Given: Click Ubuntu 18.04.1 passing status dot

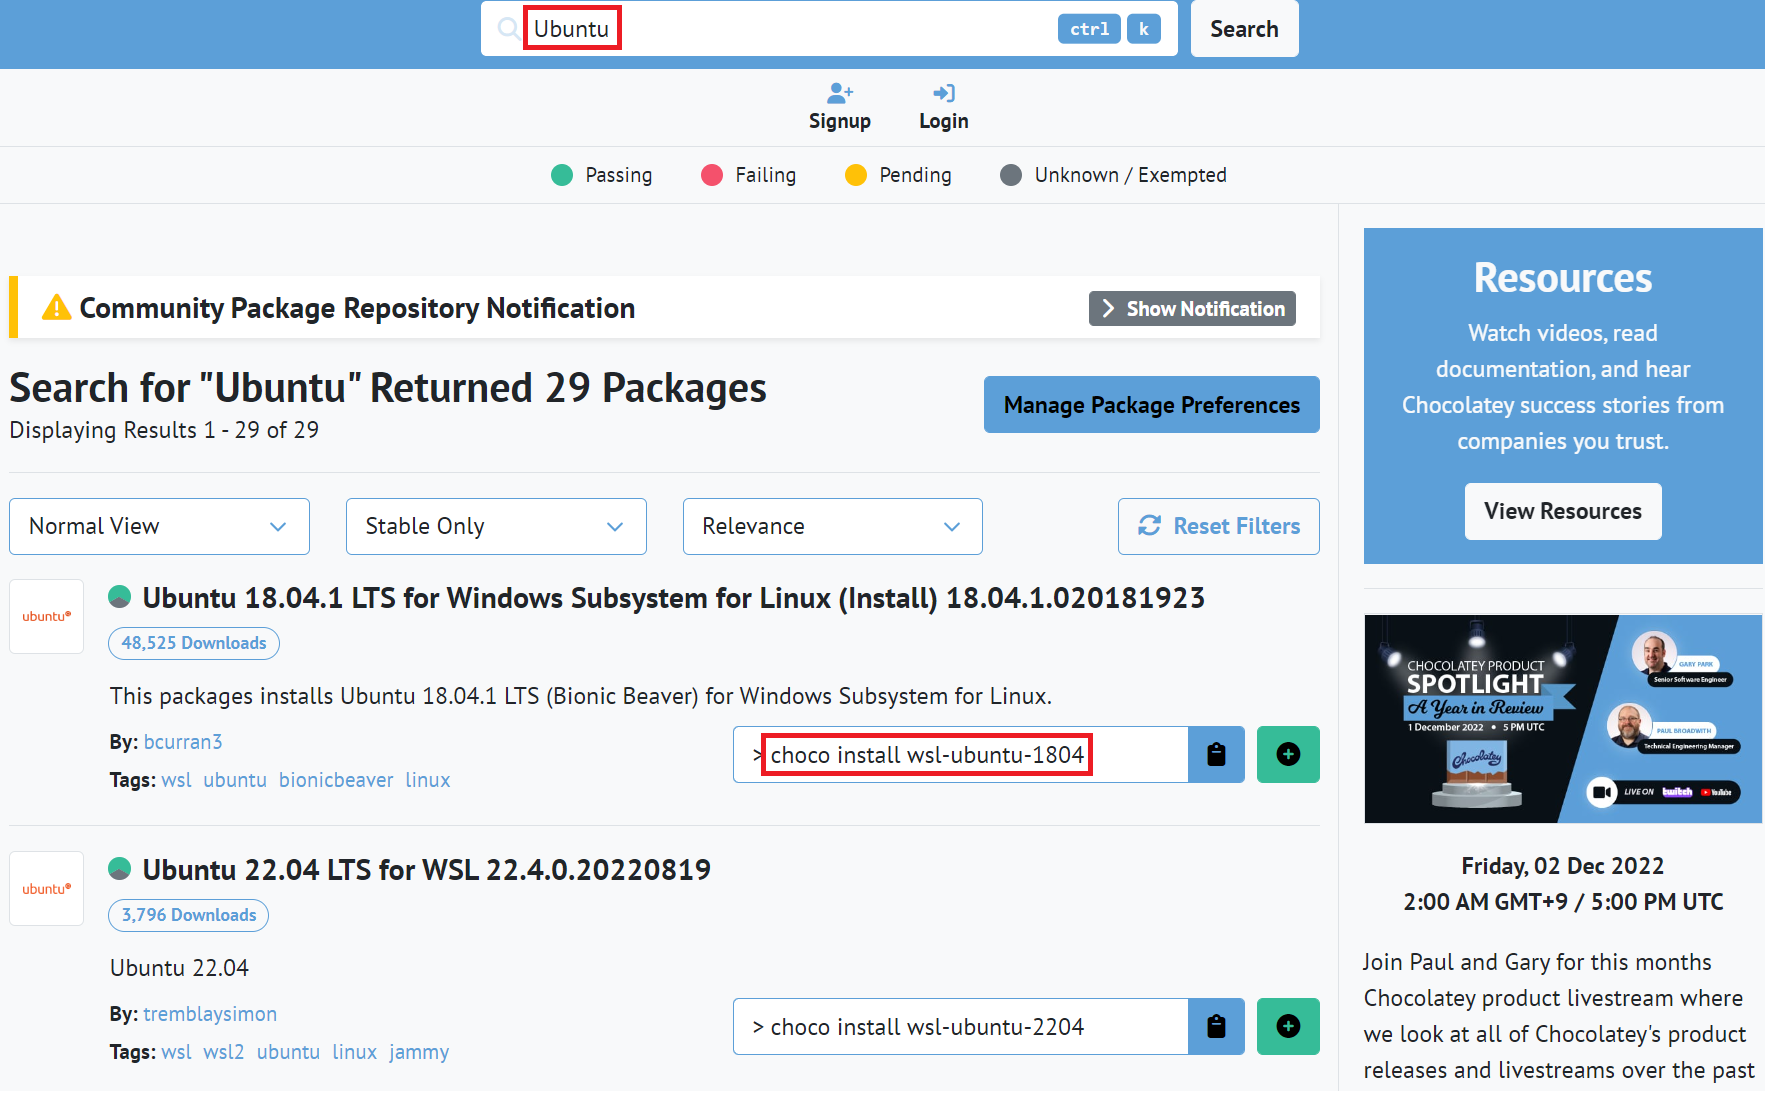Looking at the screenshot, I should (120, 597).
